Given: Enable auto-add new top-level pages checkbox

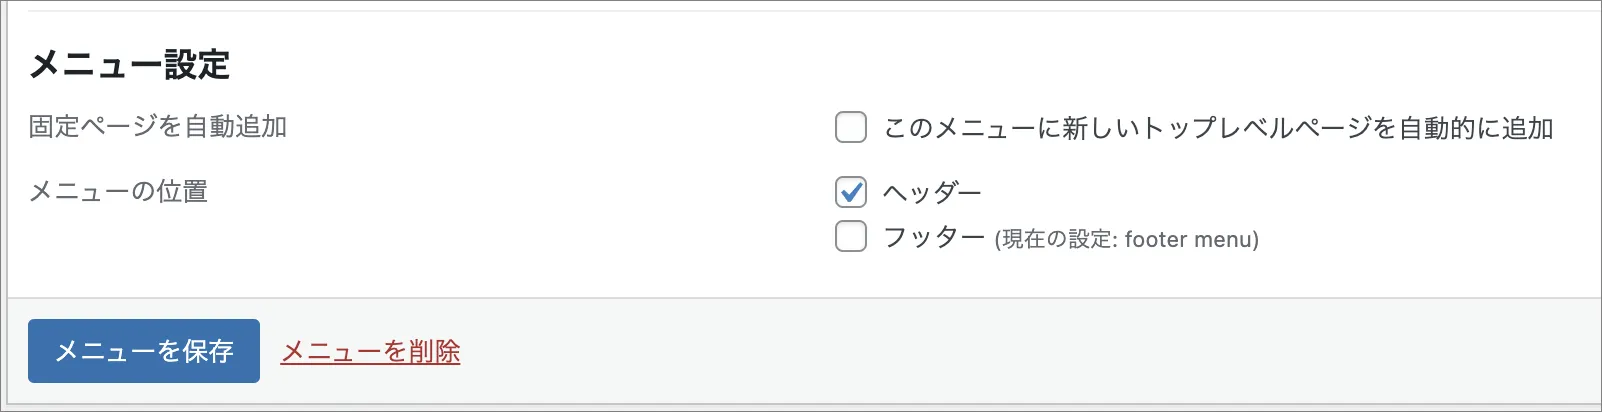Looking at the screenshot, I should 851,128.
